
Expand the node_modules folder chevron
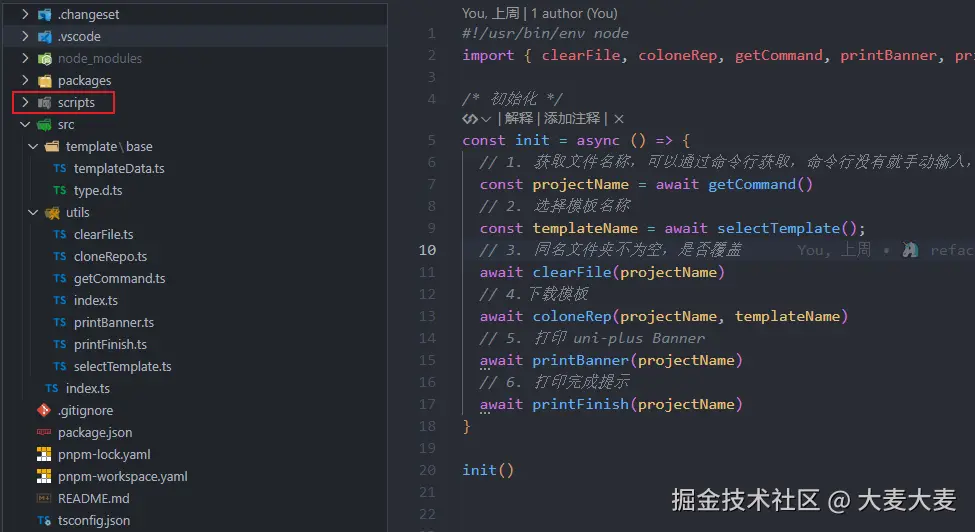(x=25, y=58)
